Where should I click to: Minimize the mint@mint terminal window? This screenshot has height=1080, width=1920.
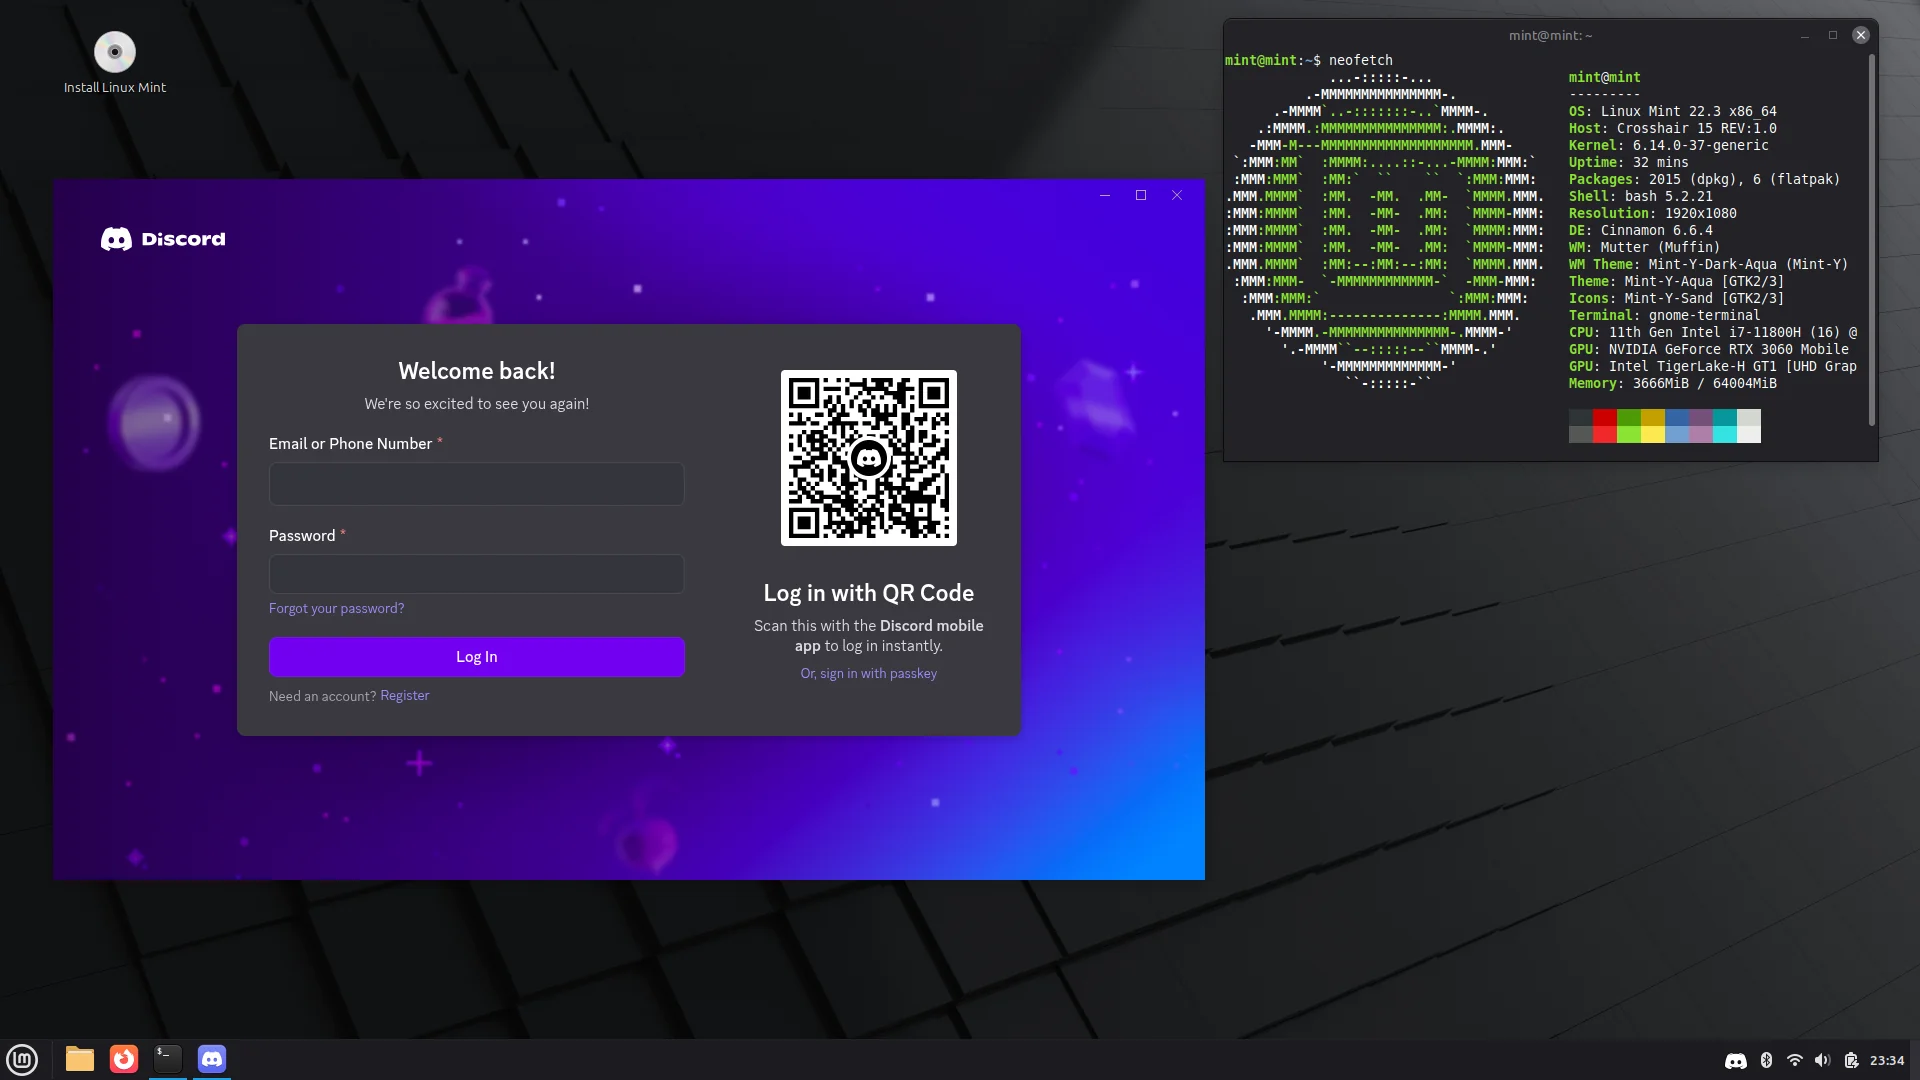1805,35
